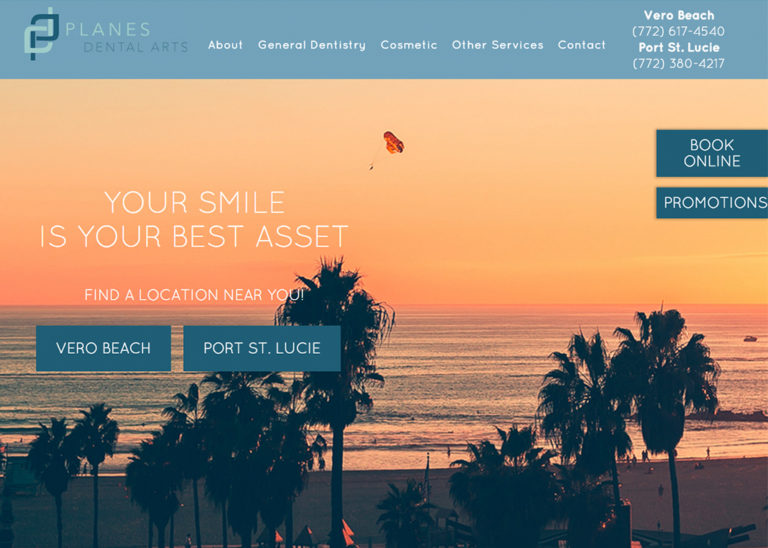Image resolution: width=768 pixels, height=548 pixels.
Task: Click the Your Smile Is Your Best Asset headline
Action: (194, 219)
